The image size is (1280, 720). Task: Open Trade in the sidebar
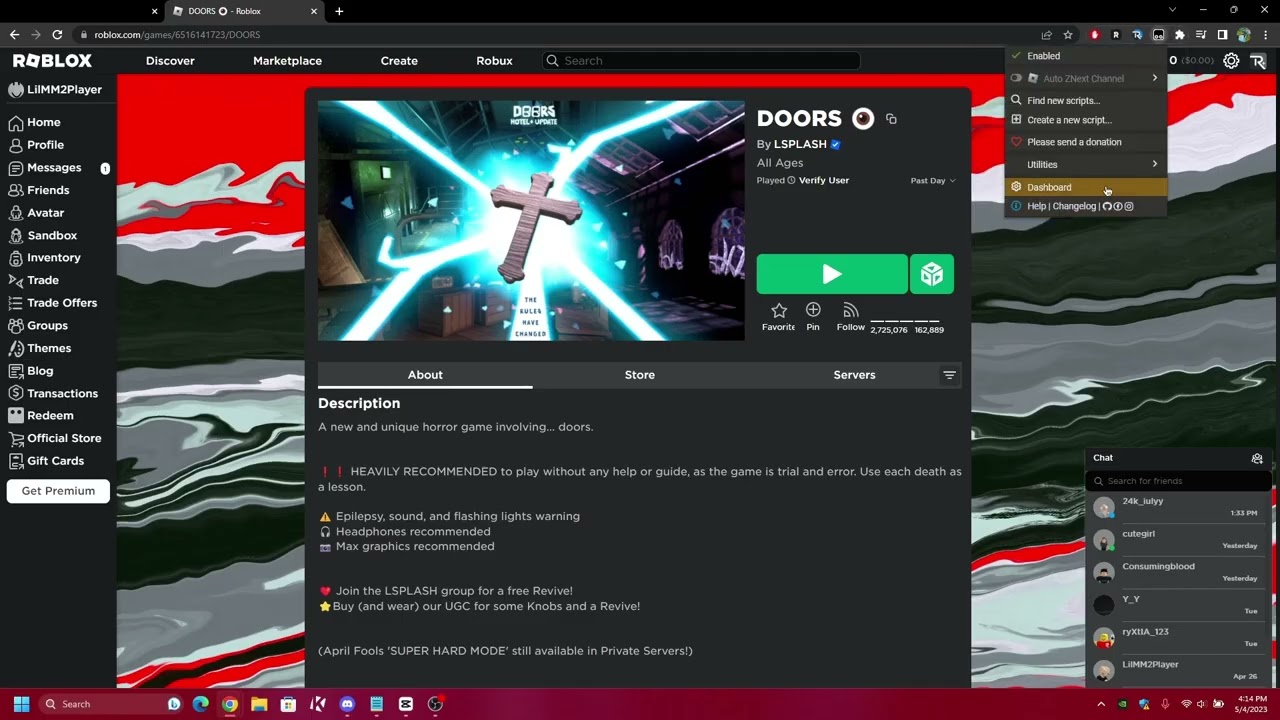click(x=33, y=281)
